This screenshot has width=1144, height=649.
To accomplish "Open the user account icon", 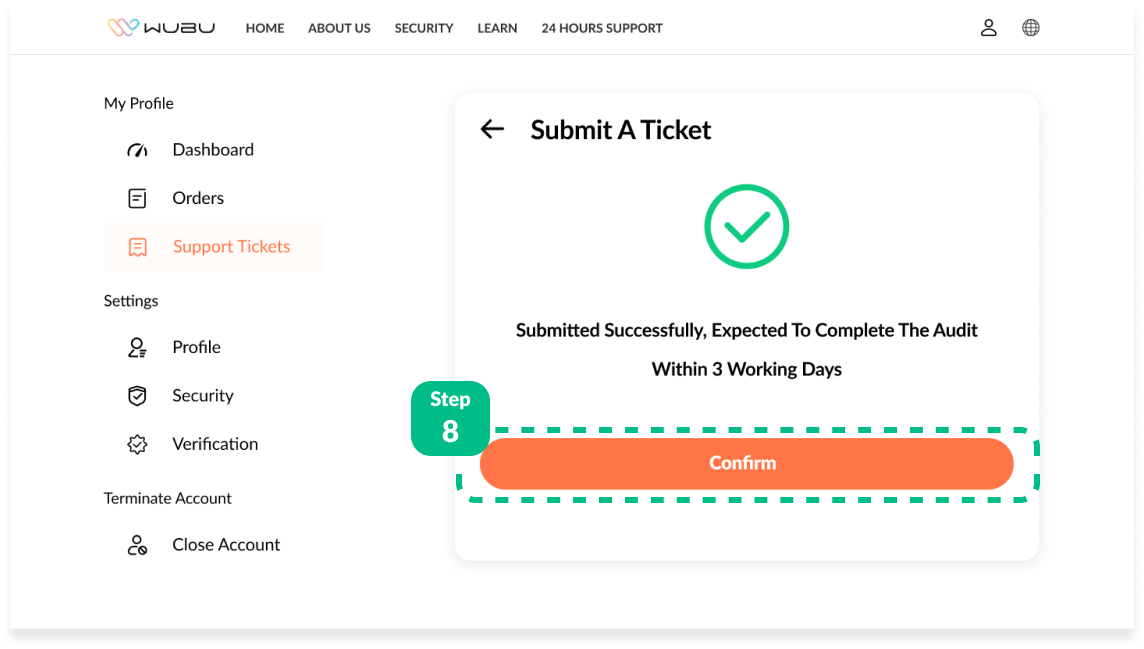I will (988, 28).
